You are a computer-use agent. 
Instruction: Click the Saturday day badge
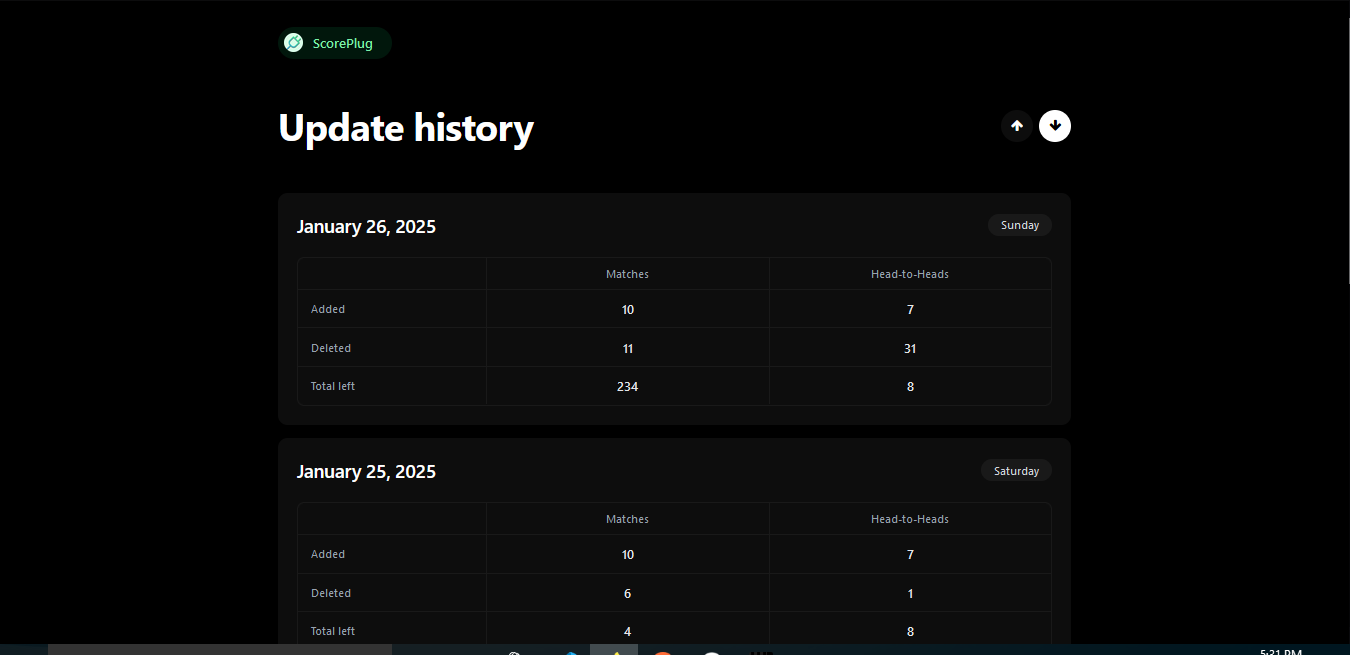point(1016,471)
